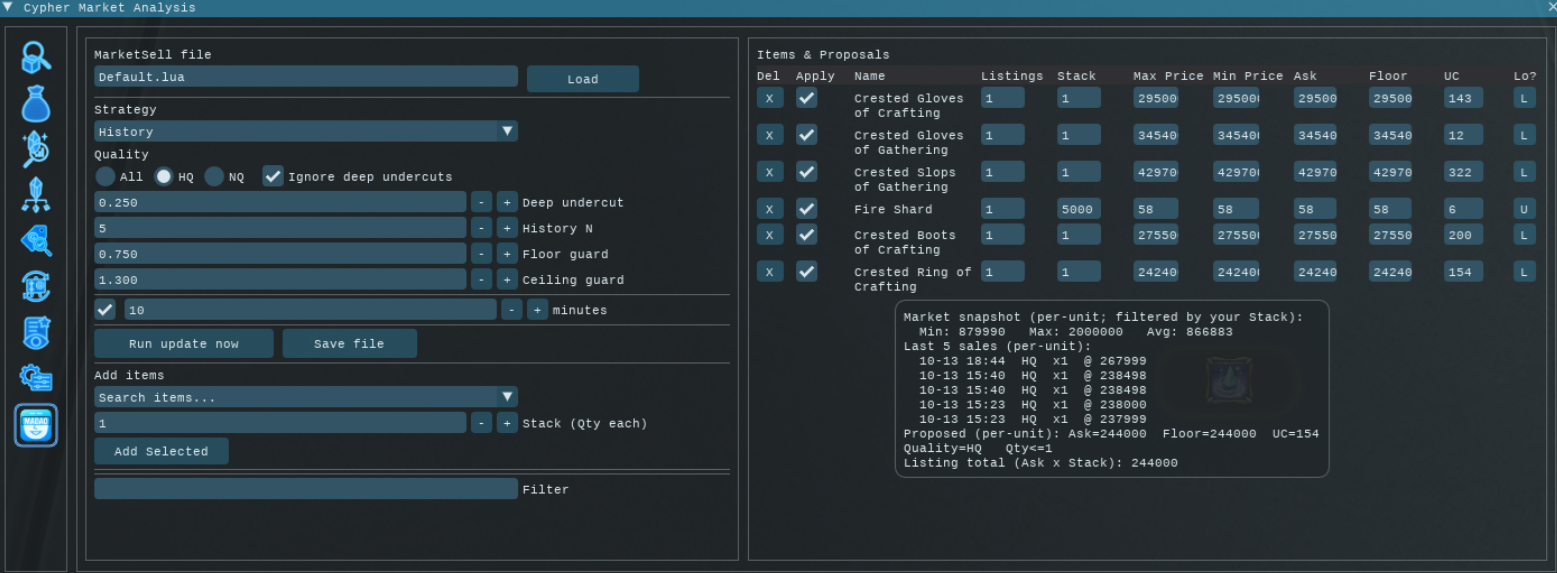Uncheck Apply for Fire Shard row
1557x573 pixels.
[x=807, y=209]
